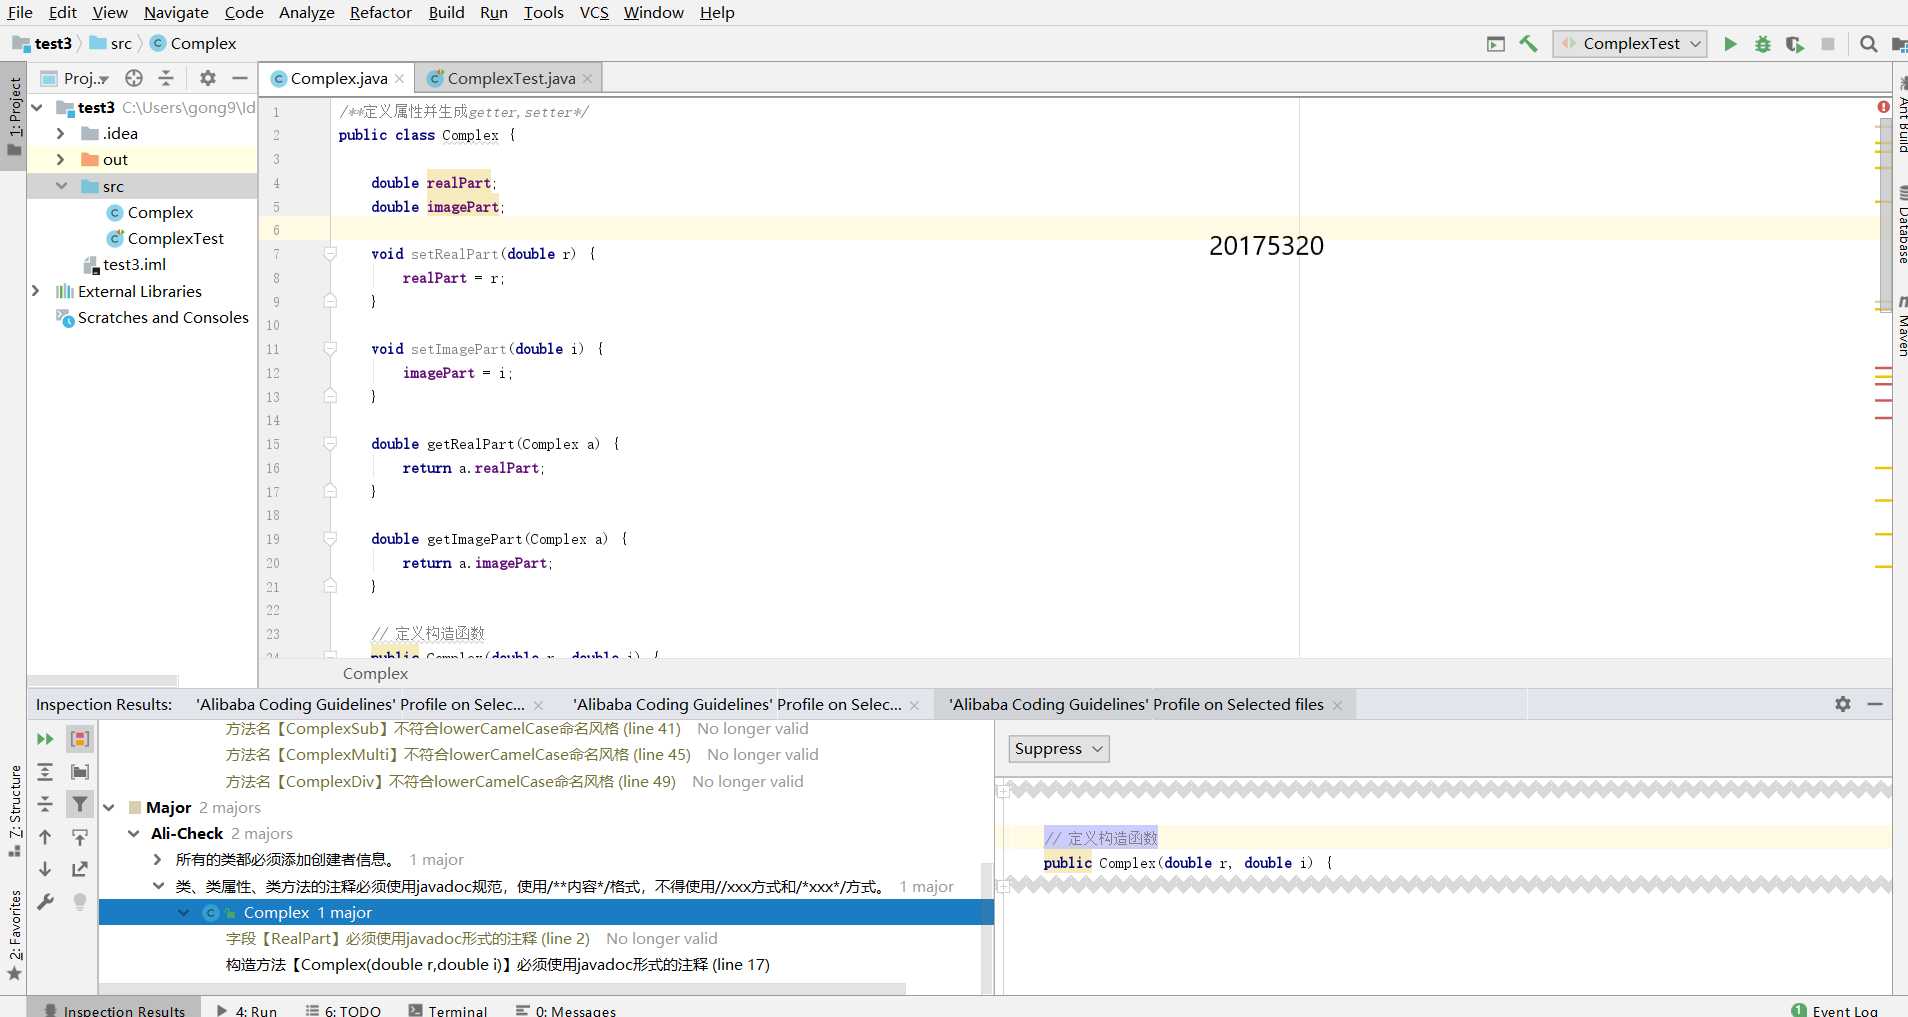
Task: Expand all inspection results
Action: coord(45,772)
